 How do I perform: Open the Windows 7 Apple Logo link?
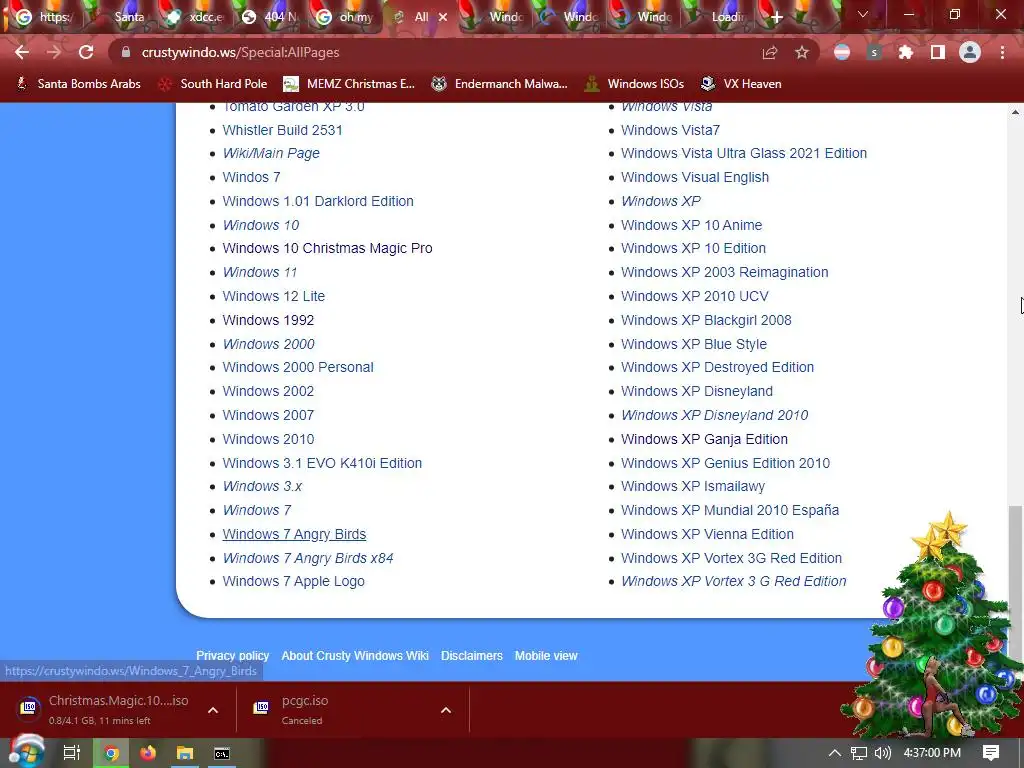293,581
